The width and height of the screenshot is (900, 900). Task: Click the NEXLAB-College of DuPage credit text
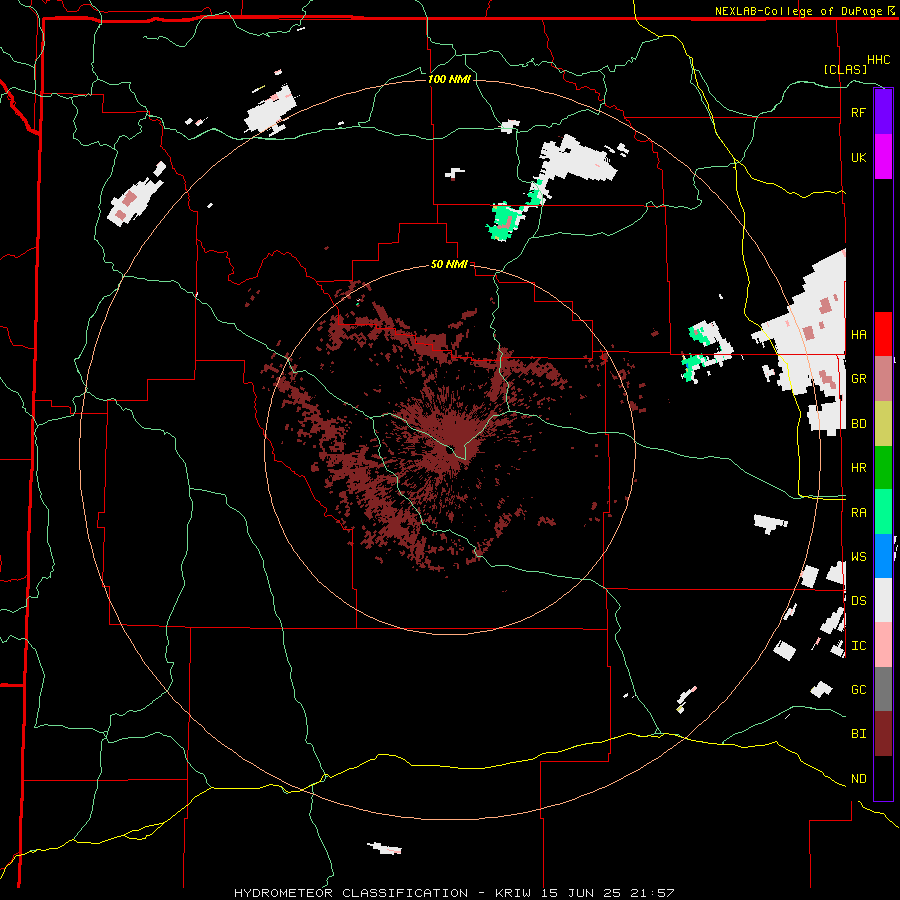coord(798,11)
